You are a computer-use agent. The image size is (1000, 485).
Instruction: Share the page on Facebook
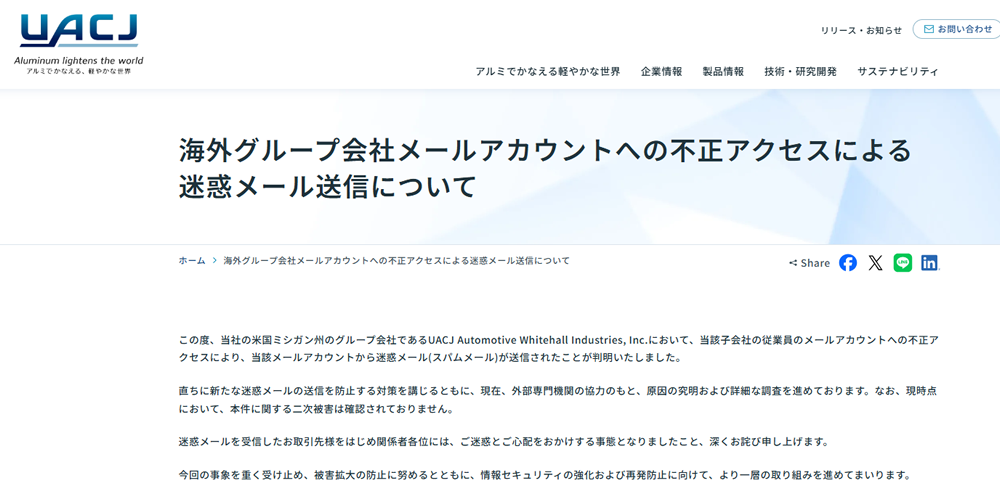848,263
